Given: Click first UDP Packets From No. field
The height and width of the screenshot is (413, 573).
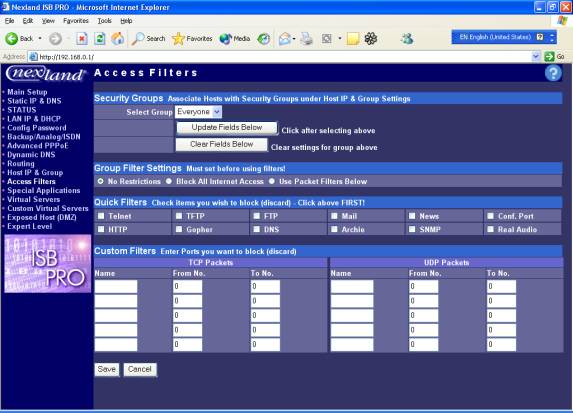Looking at the screenshot, I should (424, 287).
